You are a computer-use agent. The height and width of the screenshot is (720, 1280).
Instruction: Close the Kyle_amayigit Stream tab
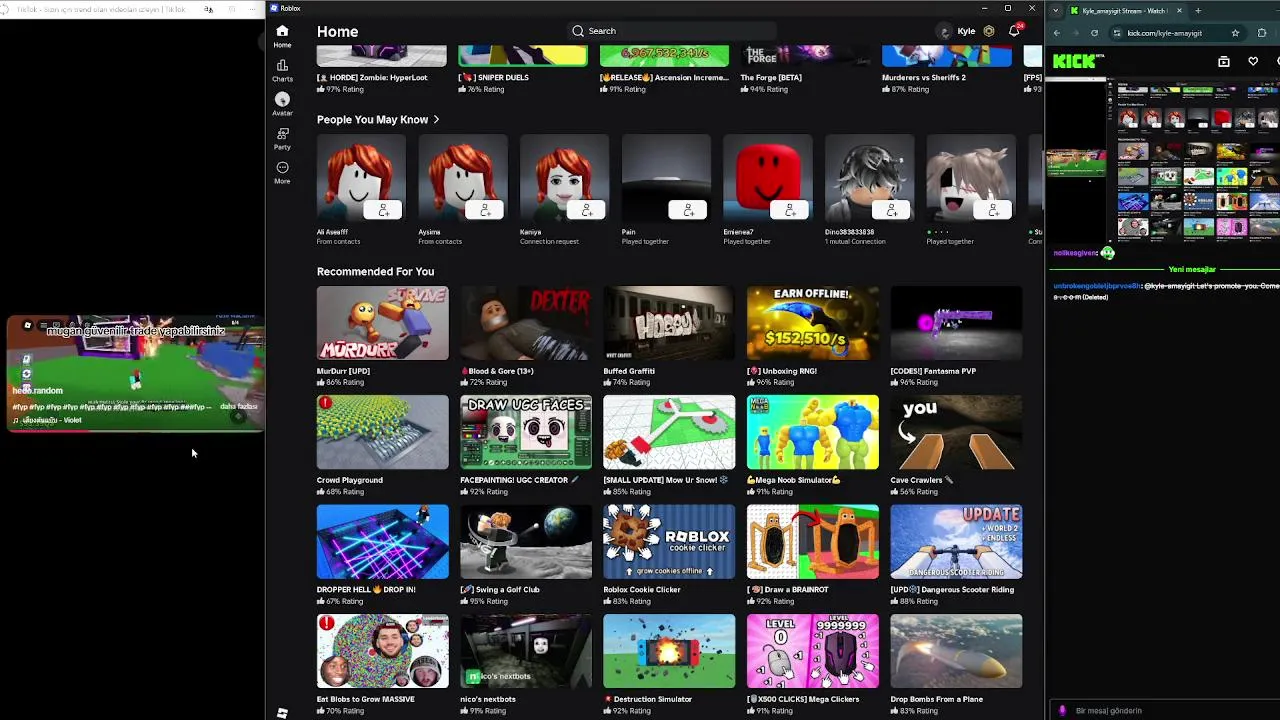tap(1179, 11)
